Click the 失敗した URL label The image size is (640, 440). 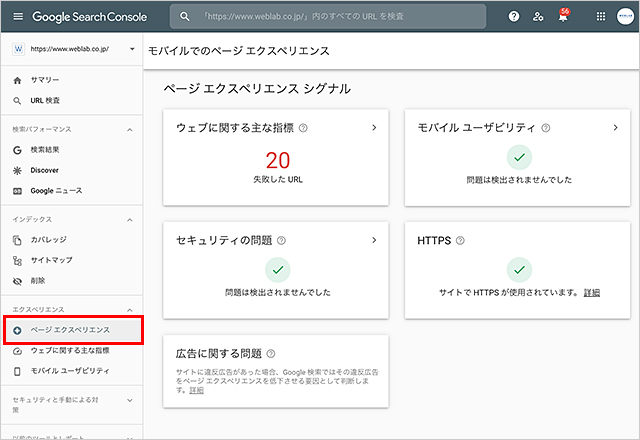(278, 180)
